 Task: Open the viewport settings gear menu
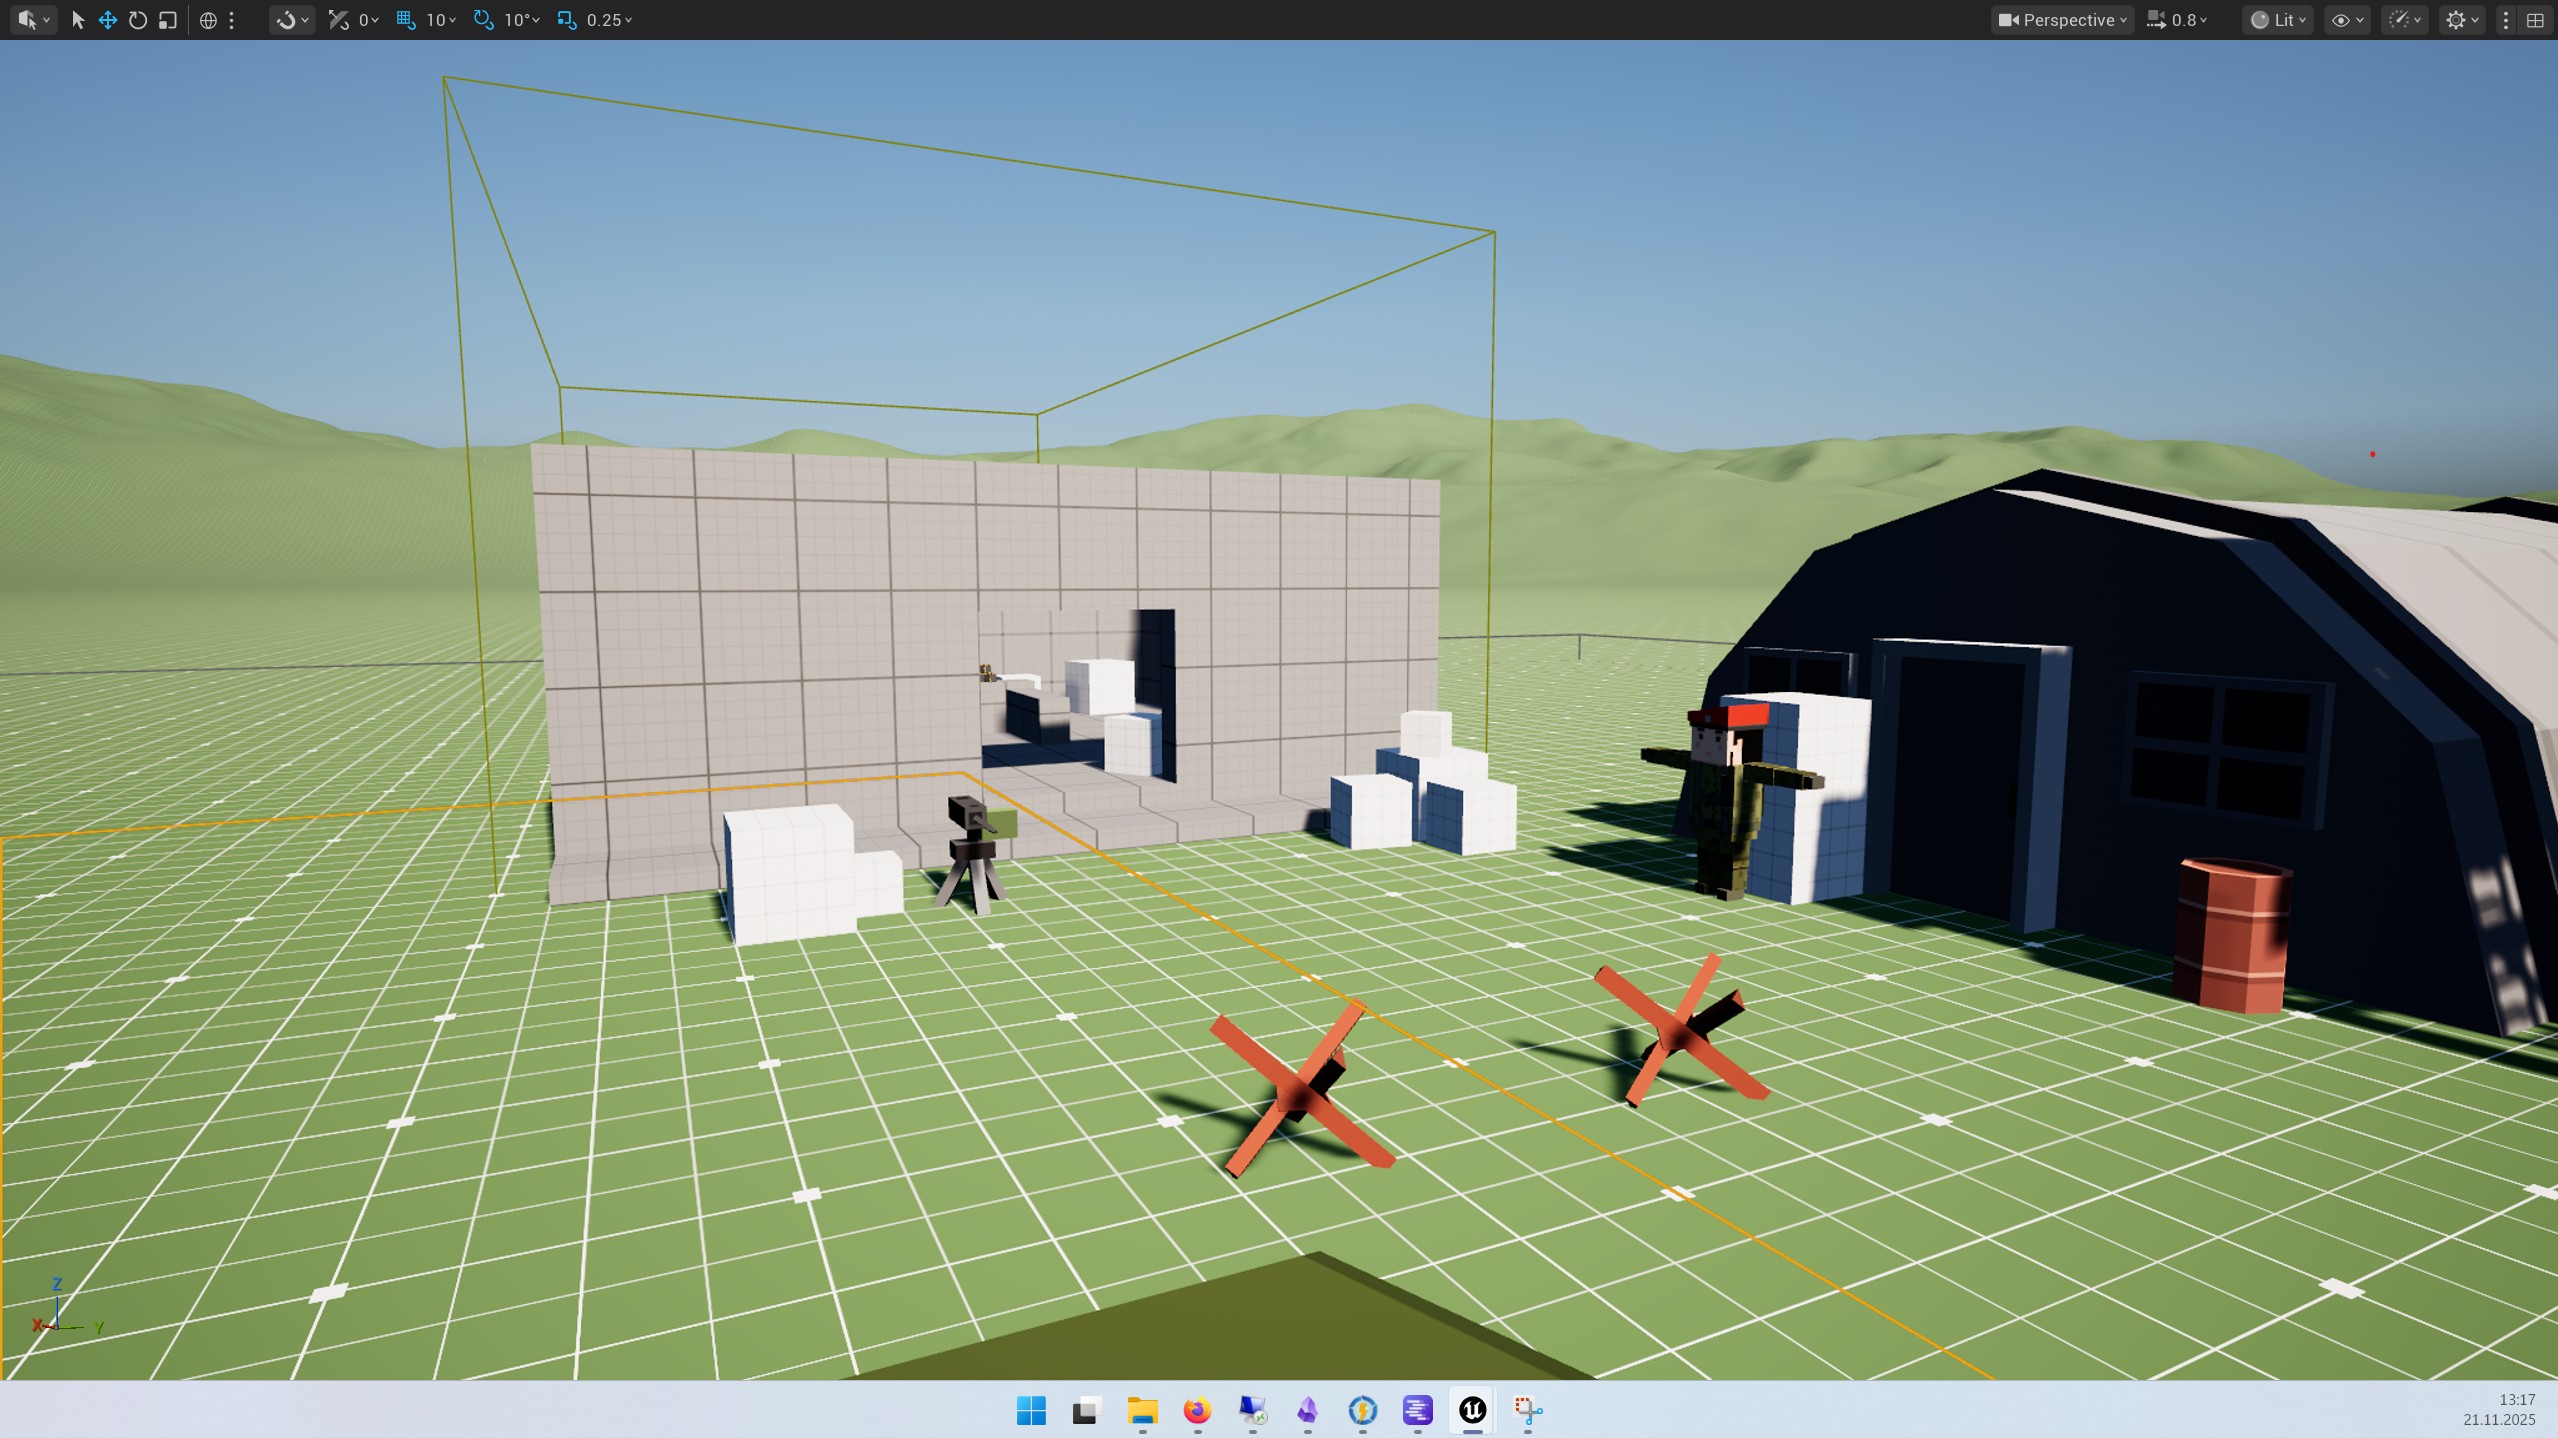[2460, 20]
